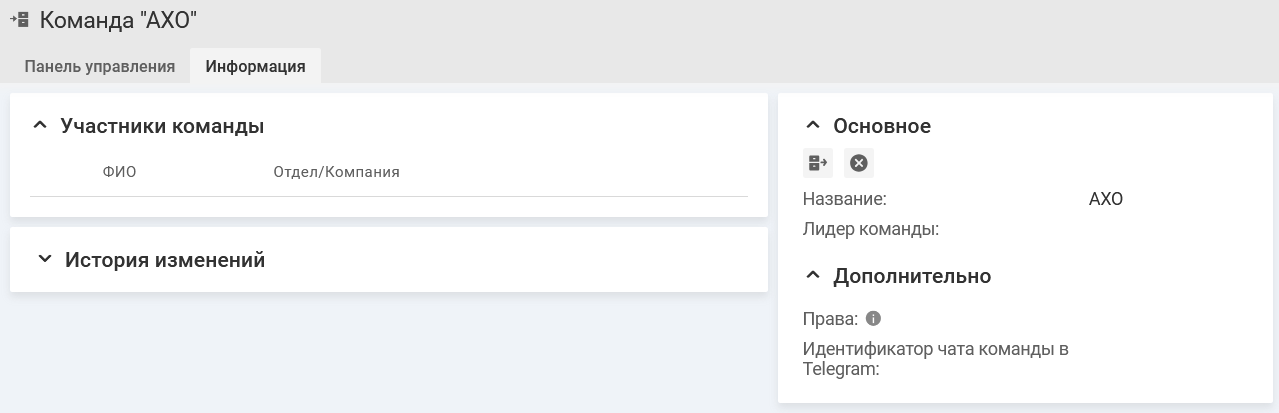Click the Дополнительно heading text
Screen dimensions: 1279x413
click(912, 276)
